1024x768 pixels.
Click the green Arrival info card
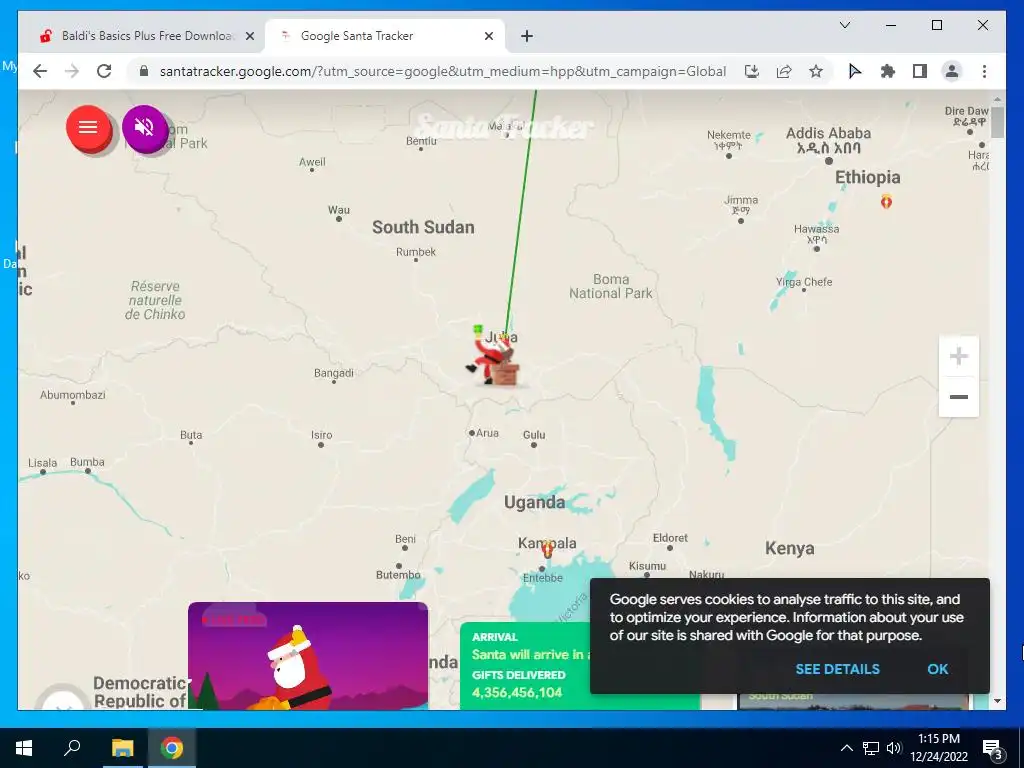coord(526,665)
